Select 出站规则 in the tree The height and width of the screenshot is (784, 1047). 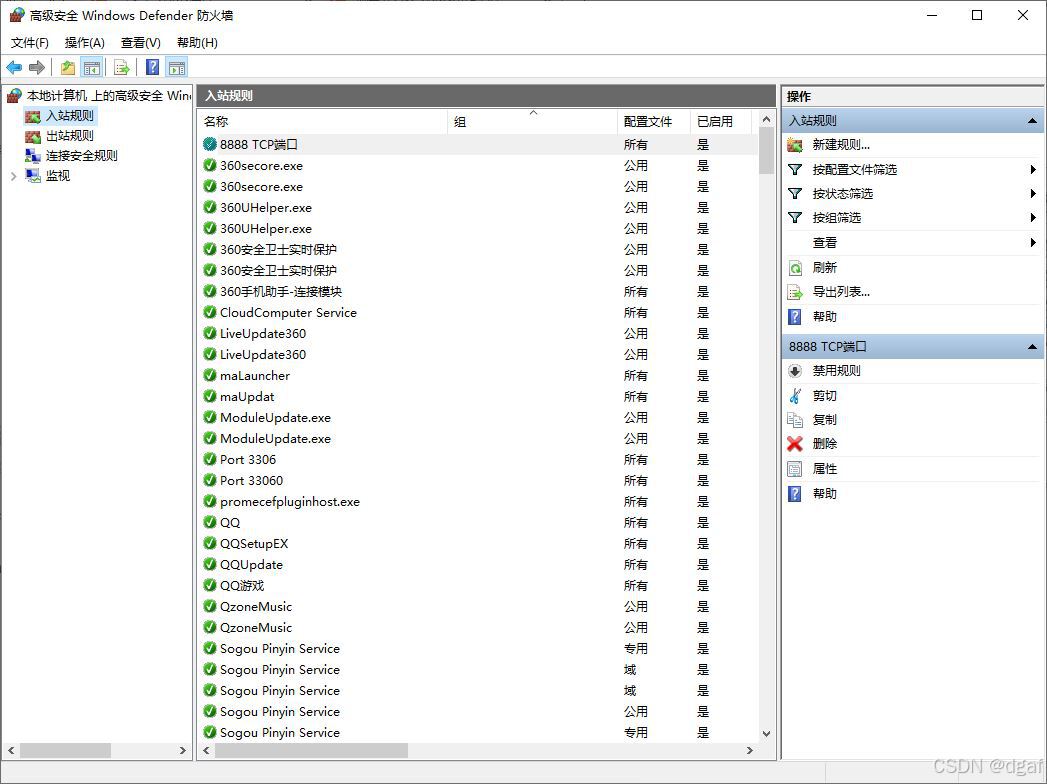tap(69, 136)
